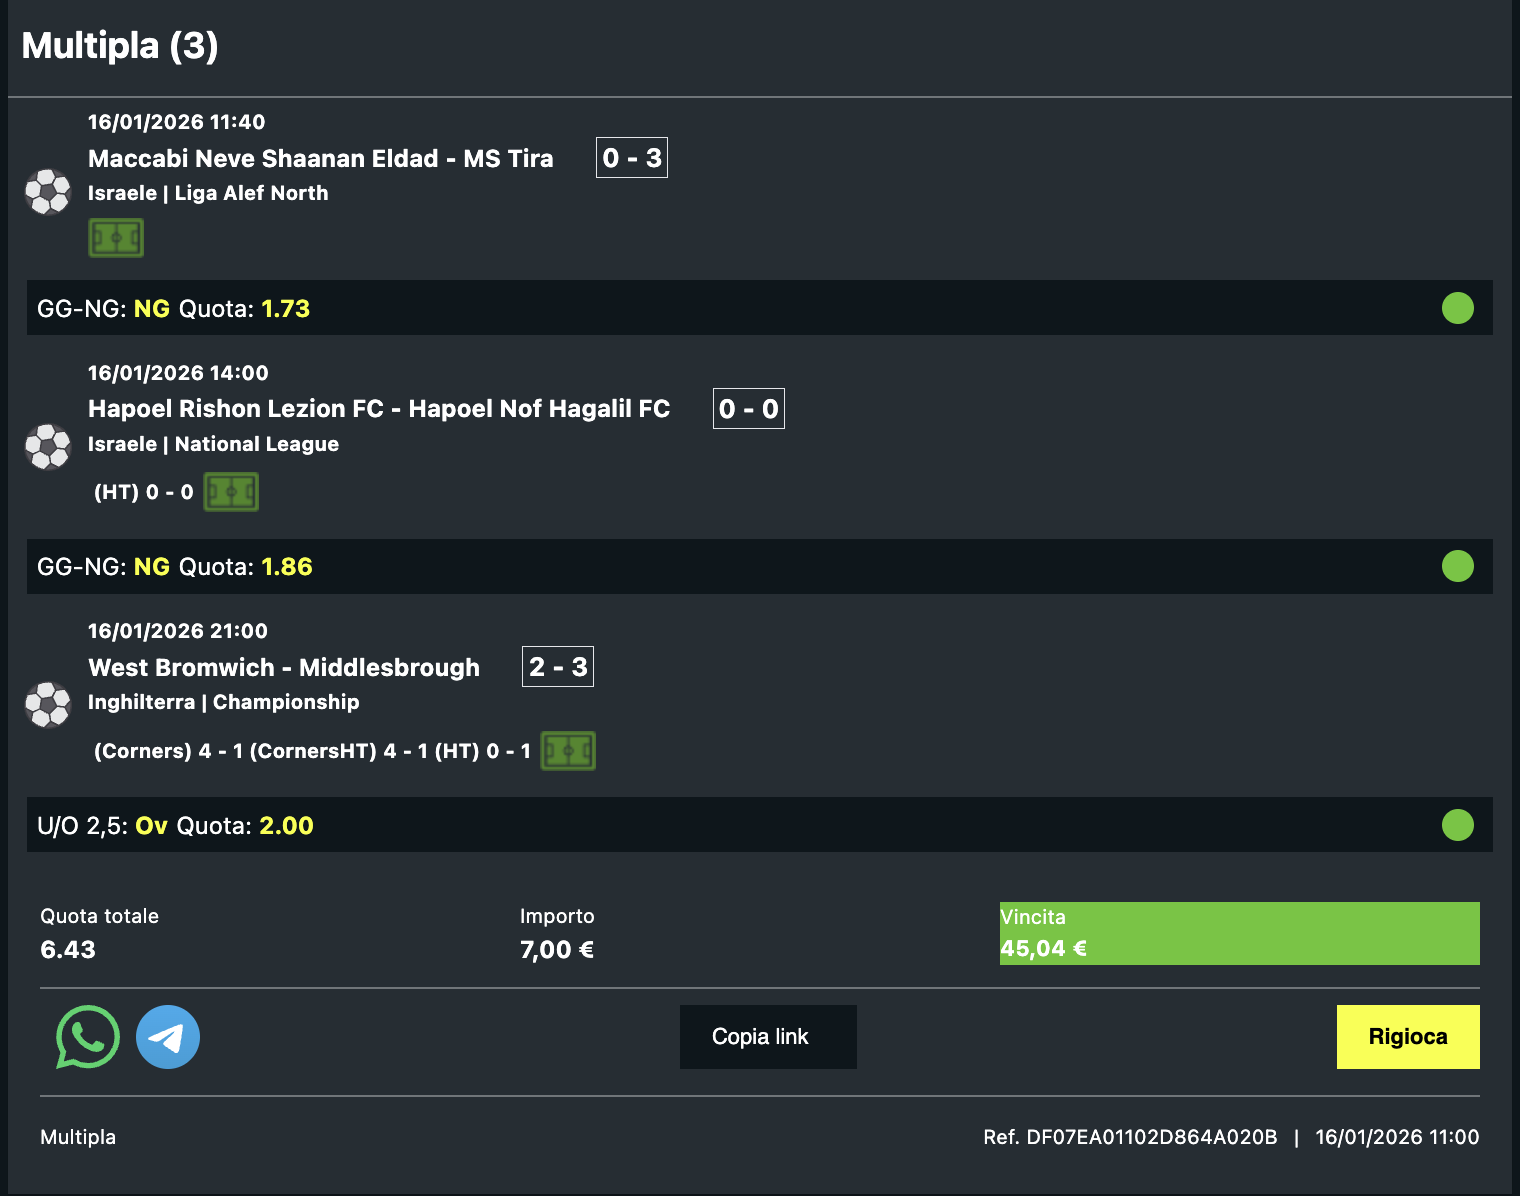Click the 0 - 3 score box

pyautogui.click(x=632, y=158)
